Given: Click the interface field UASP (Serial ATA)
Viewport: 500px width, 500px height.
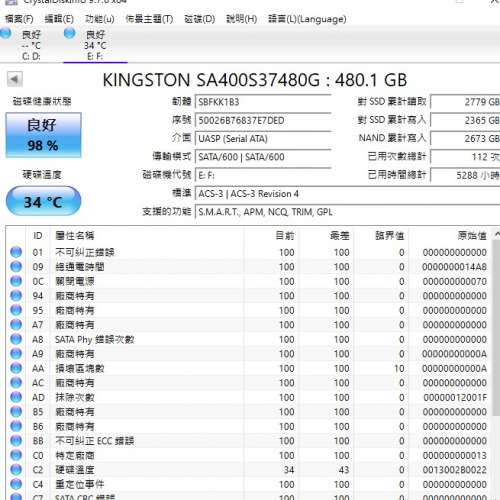Looking at the screenshot, I should point(263,139).
